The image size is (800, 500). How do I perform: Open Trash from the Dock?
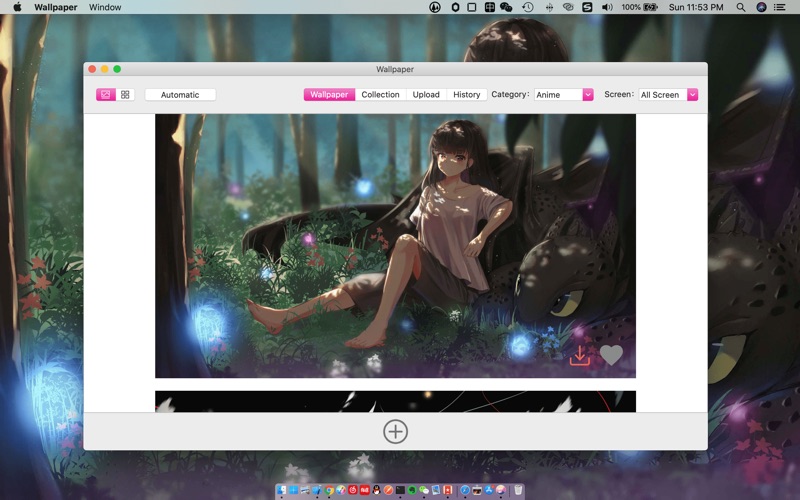518,490
